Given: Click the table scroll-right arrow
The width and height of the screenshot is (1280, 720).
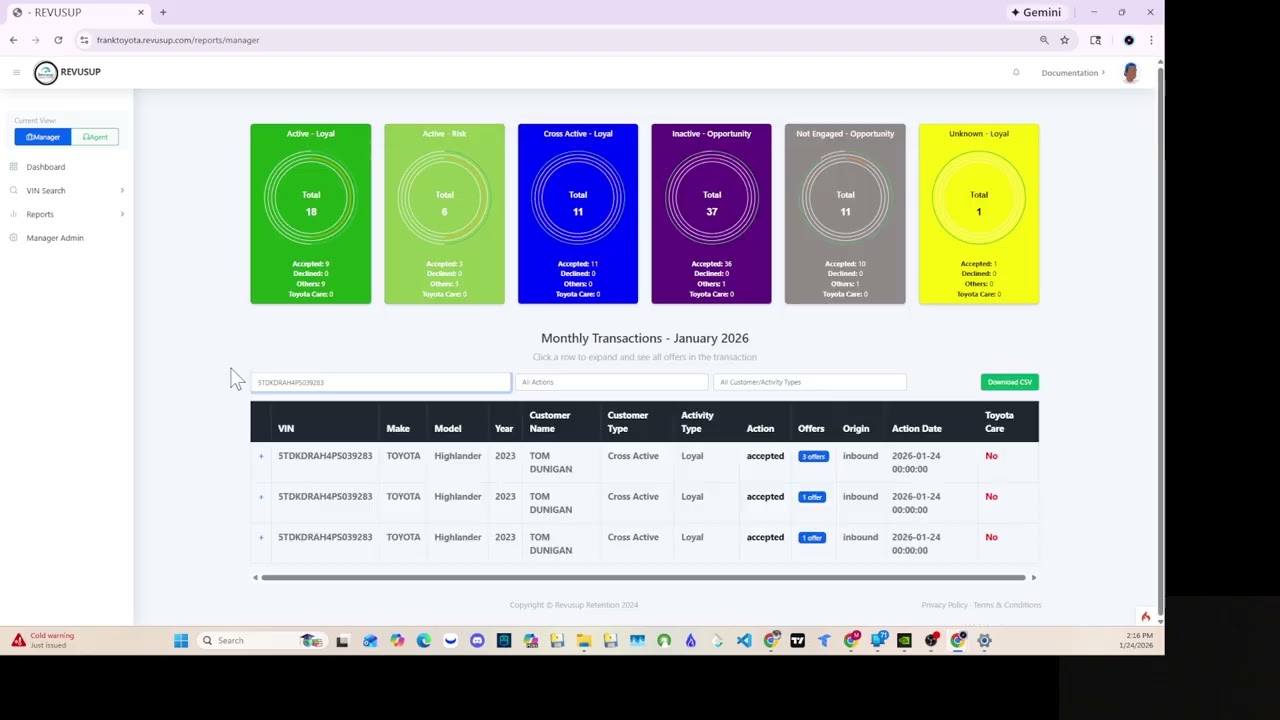Looking at the screenshot, I should pos(1033,577).
